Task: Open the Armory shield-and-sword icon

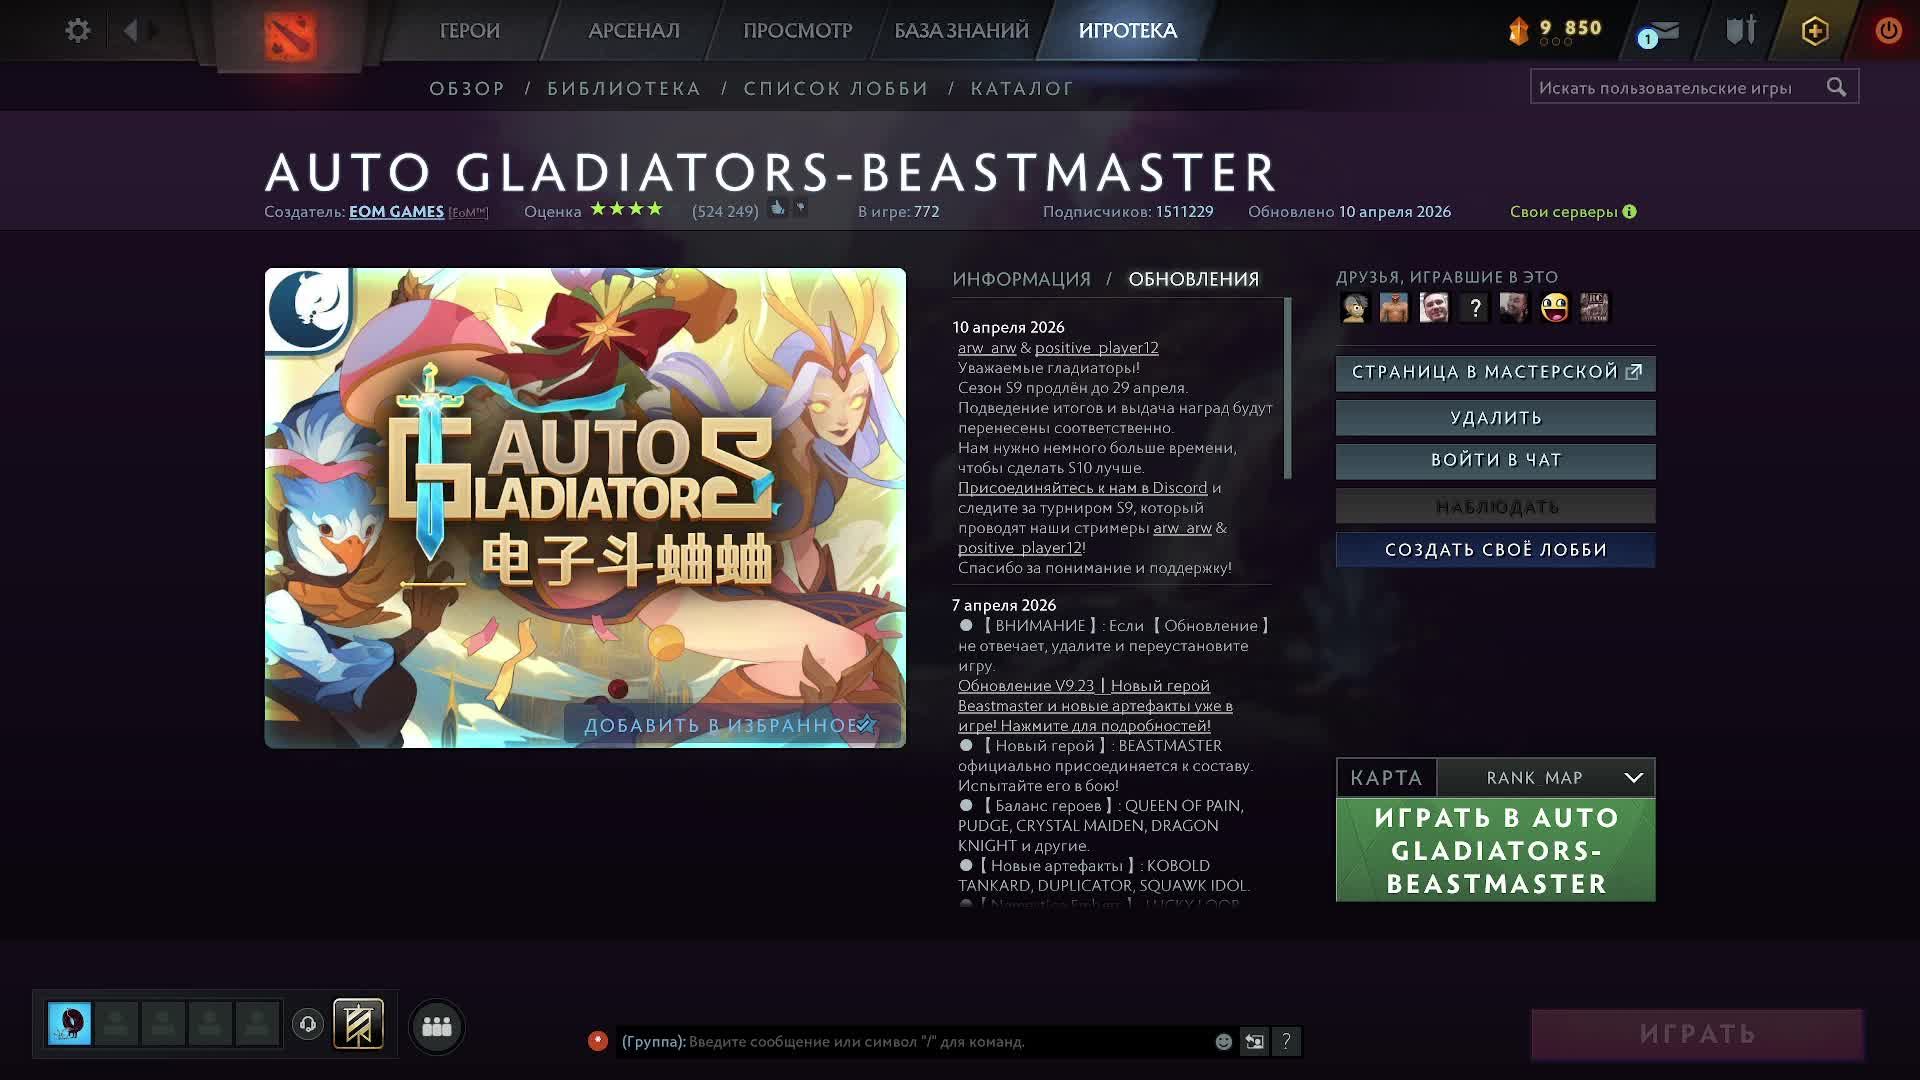Action: click(1739, 29)
